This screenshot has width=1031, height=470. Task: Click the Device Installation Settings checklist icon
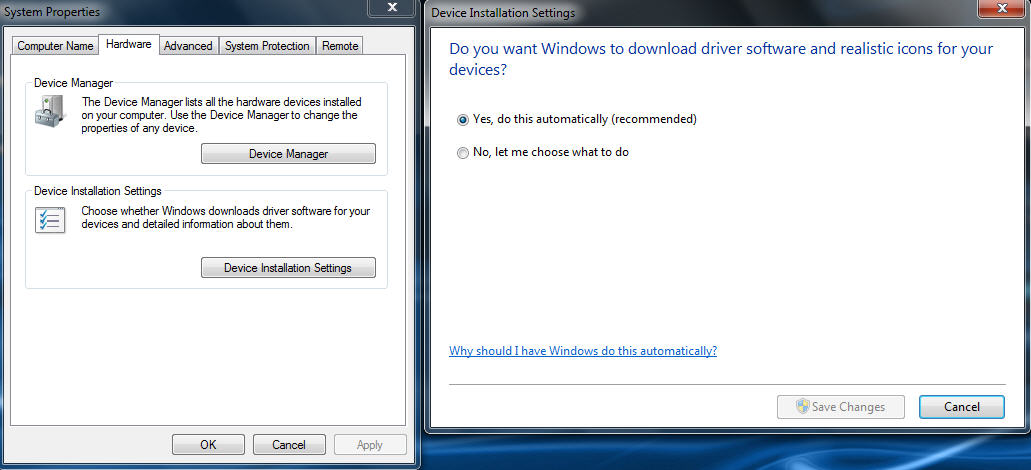[x=50, y=220]
